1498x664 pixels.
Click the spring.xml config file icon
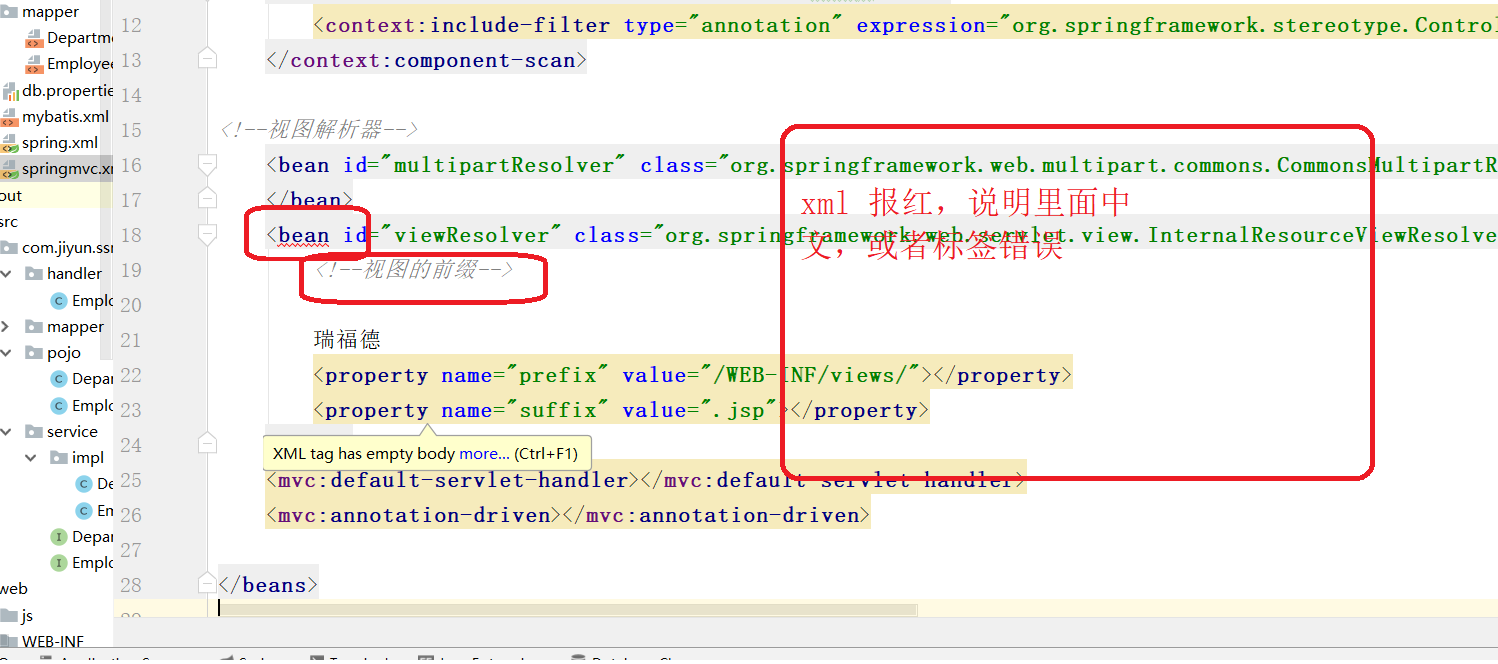[10, 143]
